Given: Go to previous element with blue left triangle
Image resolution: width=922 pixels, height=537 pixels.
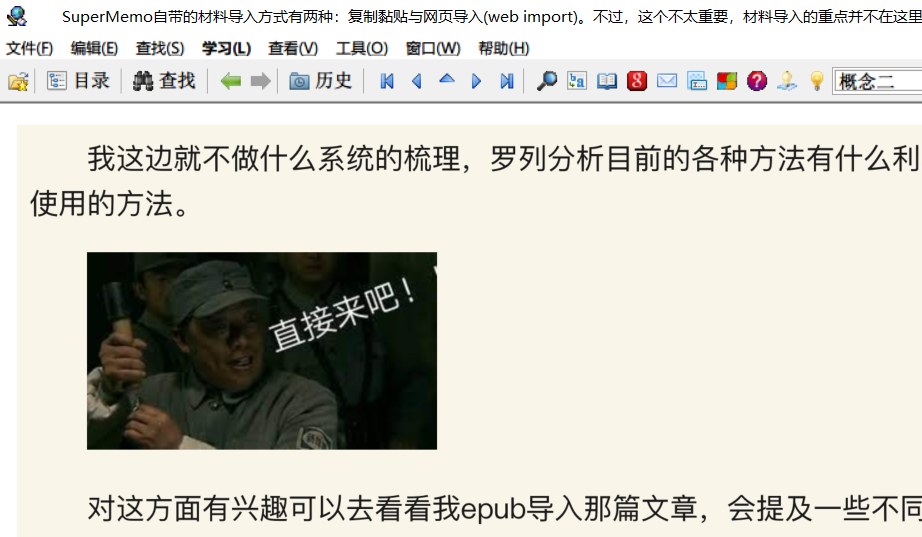Looking at the screenshot, I should [x=417, y=81].
